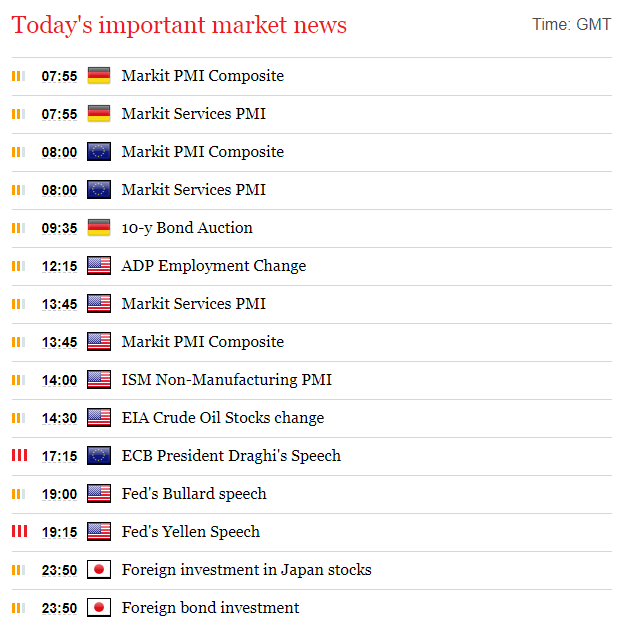The image size is (633, 634).
Task: Click red high-impact bars for Yellen Speech
Action: (x=19, y=531)
